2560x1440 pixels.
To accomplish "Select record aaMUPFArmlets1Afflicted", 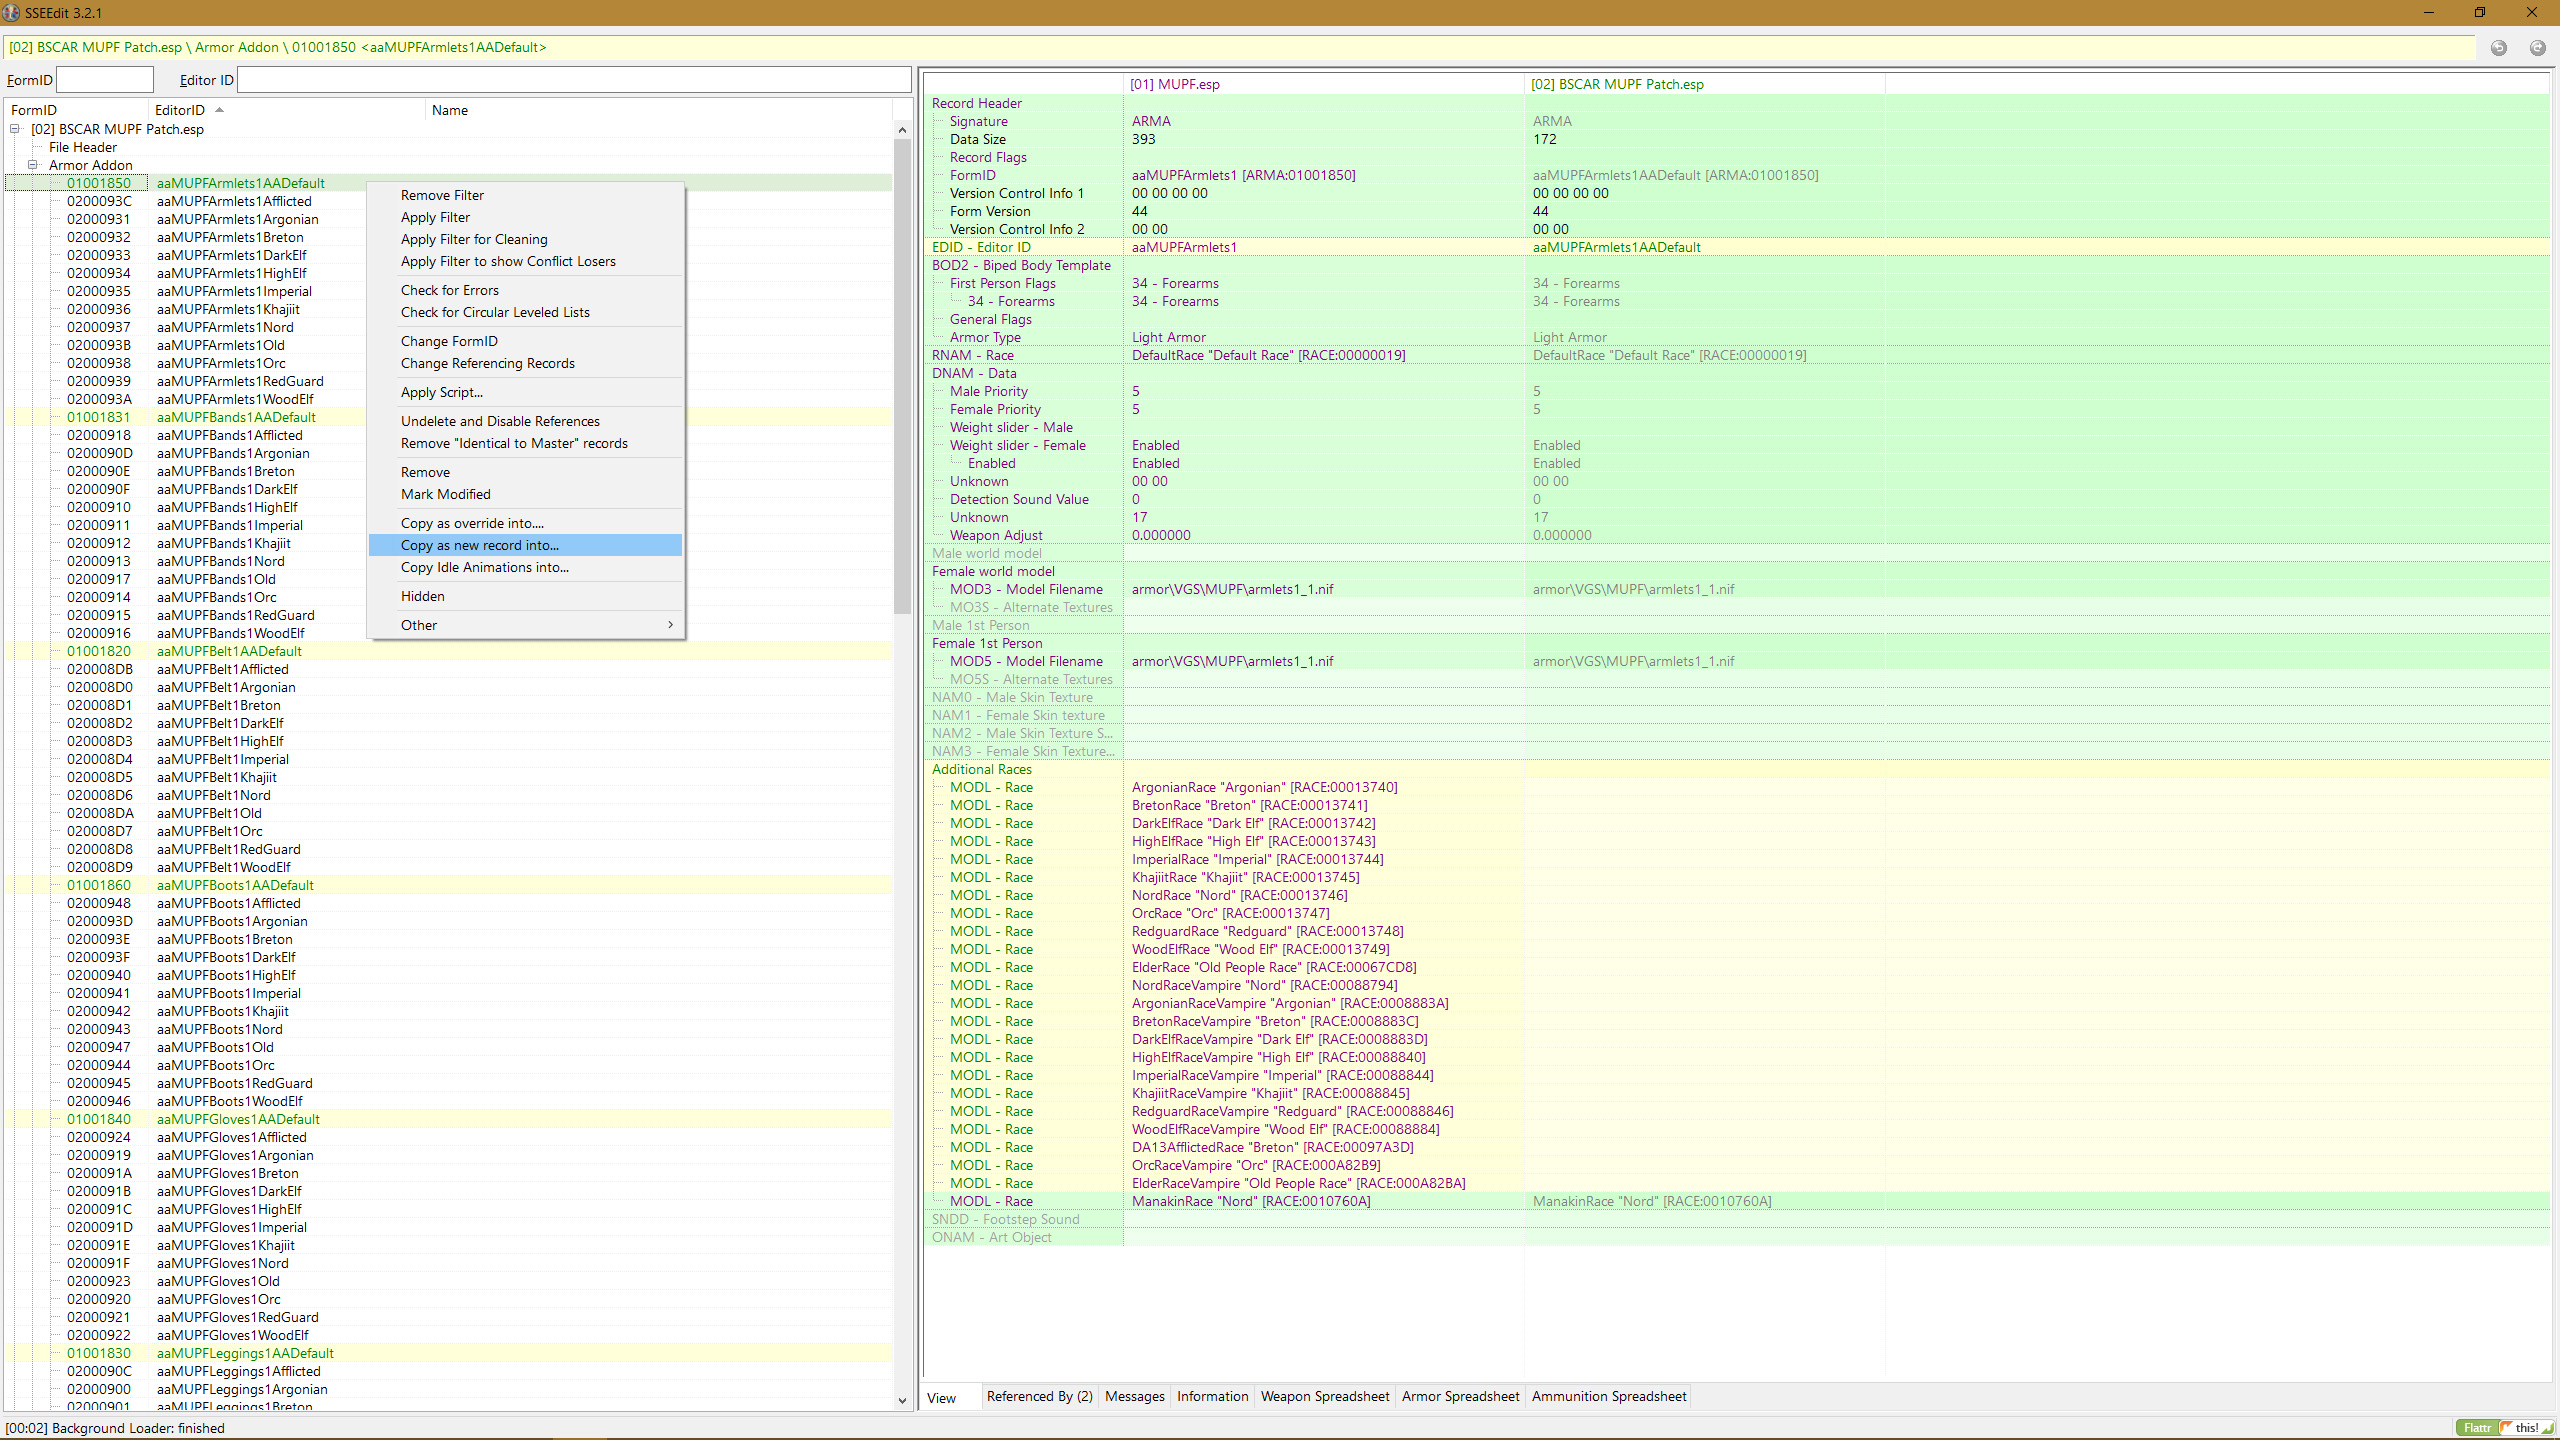I will click(234, 201).
